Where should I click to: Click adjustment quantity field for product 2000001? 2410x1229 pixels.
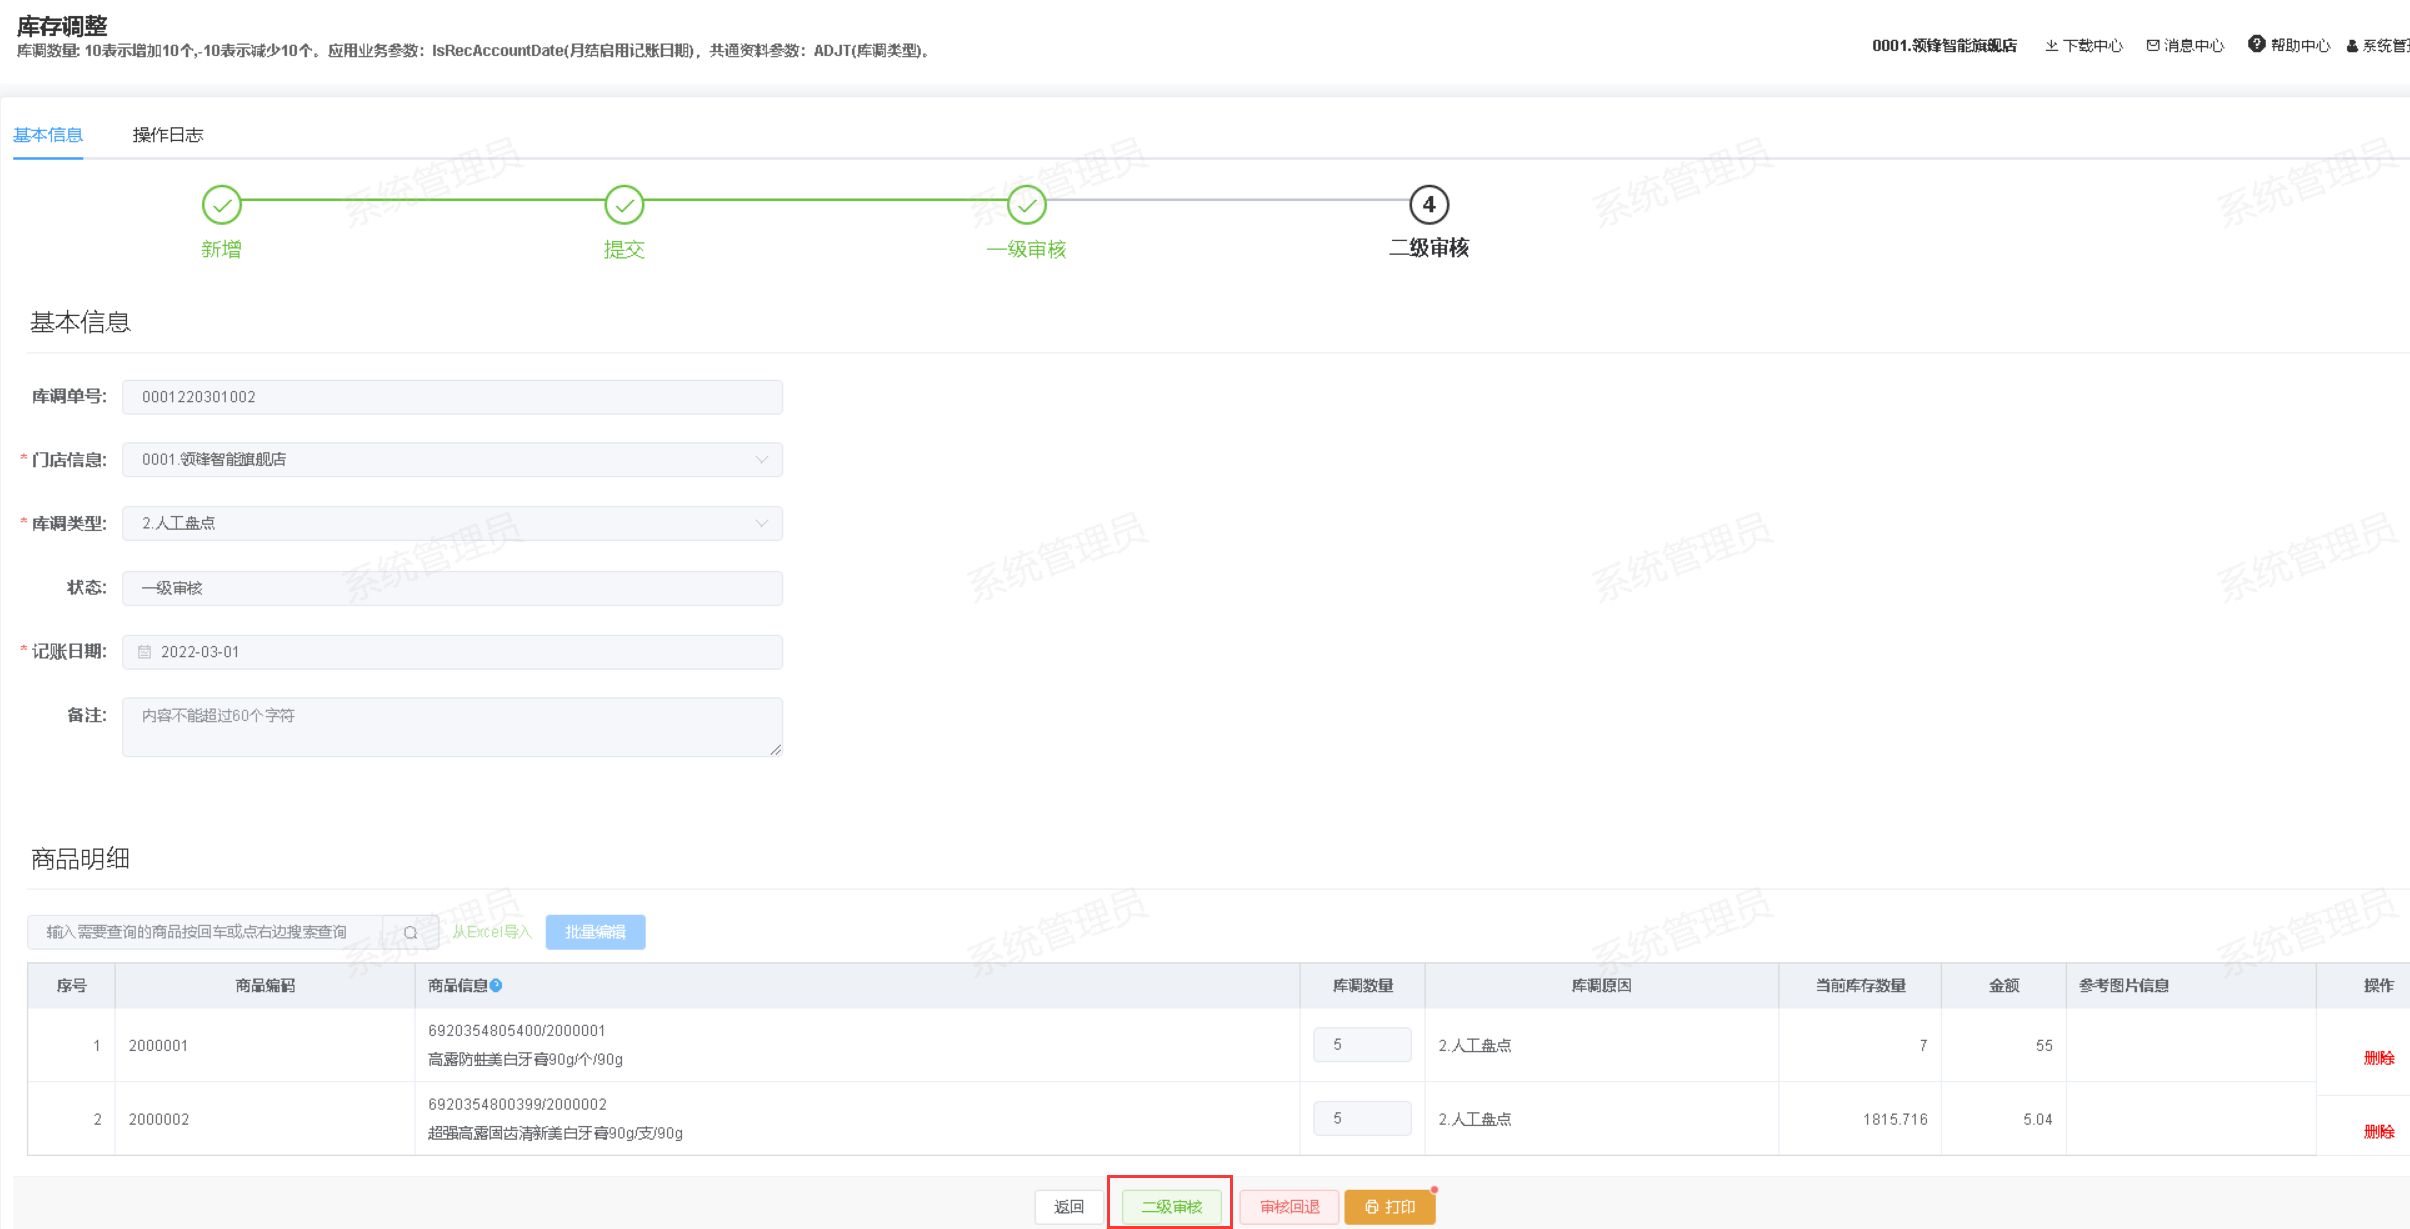point(1361,1045)
